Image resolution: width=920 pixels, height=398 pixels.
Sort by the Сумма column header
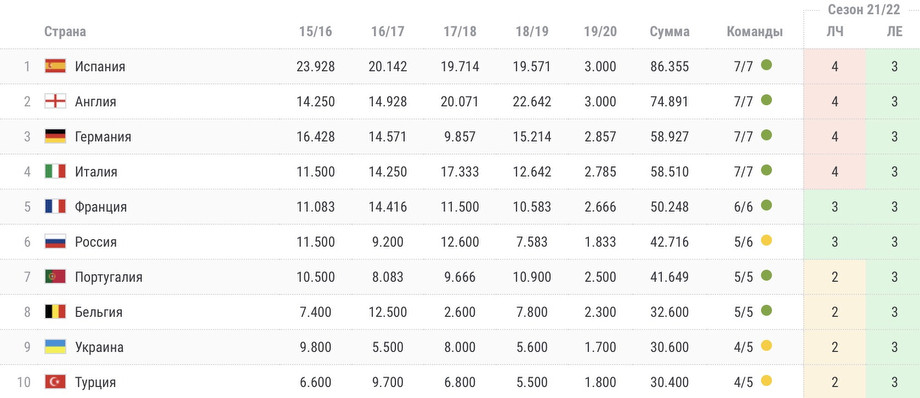pos(669,32)
